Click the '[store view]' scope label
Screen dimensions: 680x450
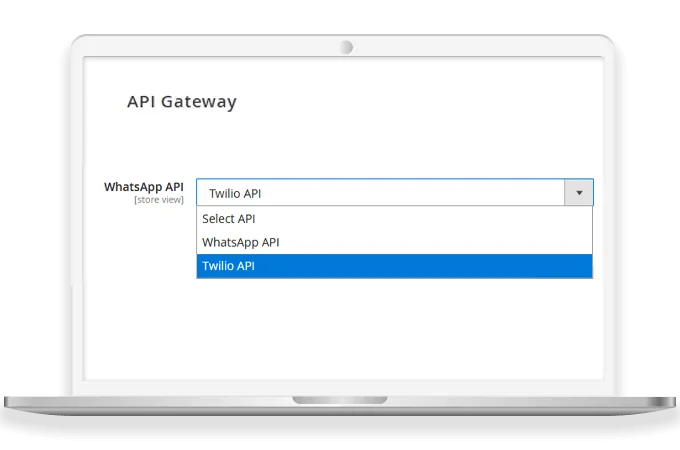(159, 200)
